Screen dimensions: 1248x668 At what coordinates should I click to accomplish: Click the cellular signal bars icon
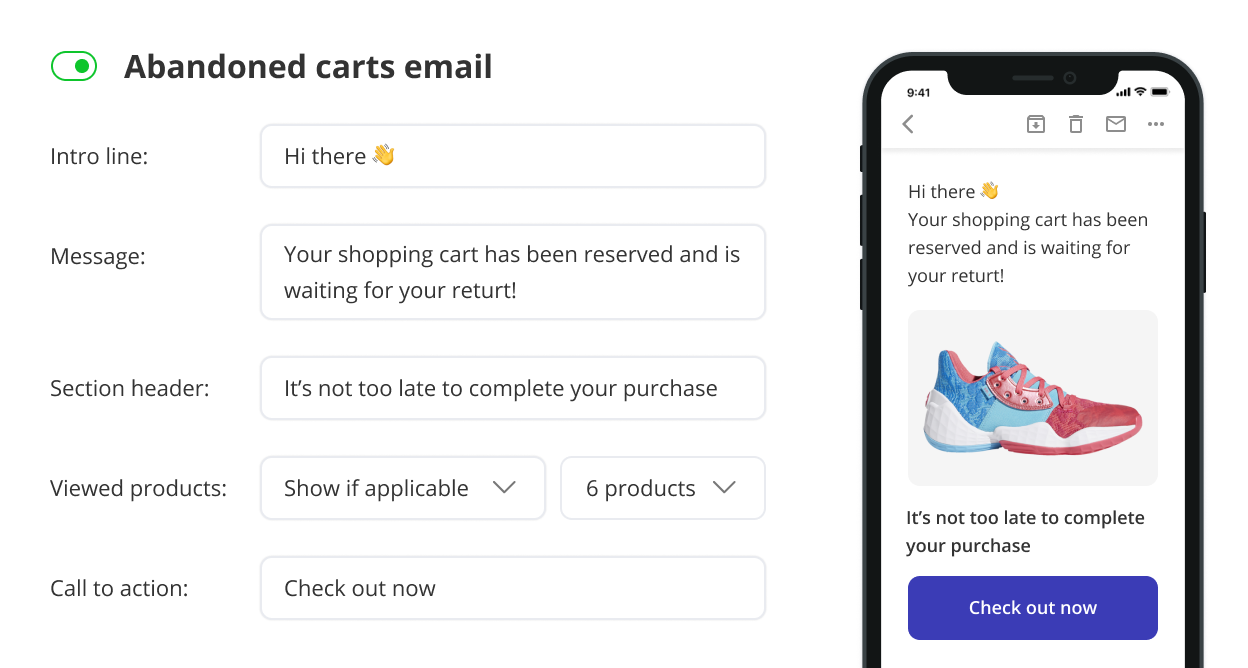[x=1123, y=92]
